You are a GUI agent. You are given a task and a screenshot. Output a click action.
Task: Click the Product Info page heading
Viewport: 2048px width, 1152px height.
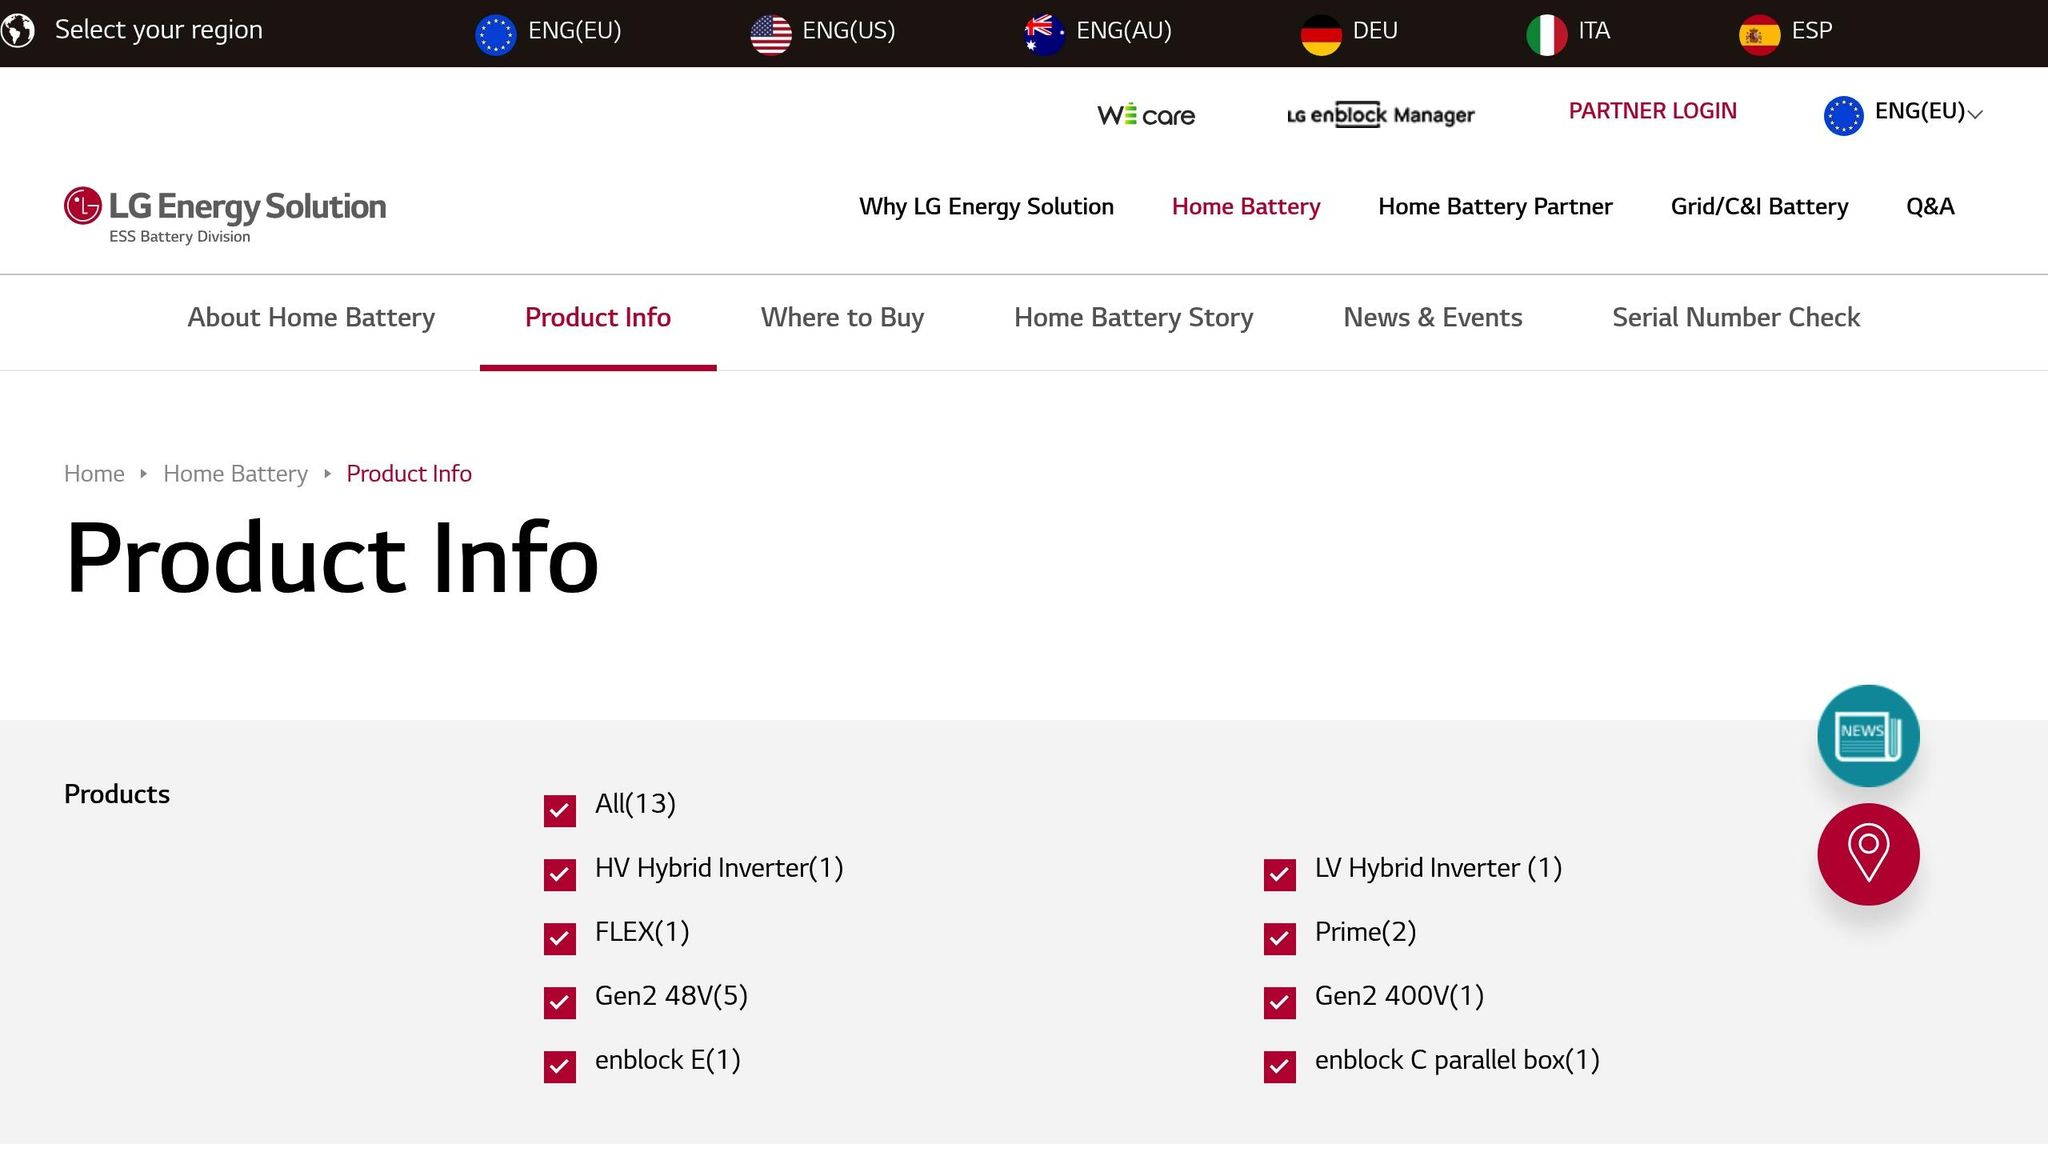tap(332, 557)
